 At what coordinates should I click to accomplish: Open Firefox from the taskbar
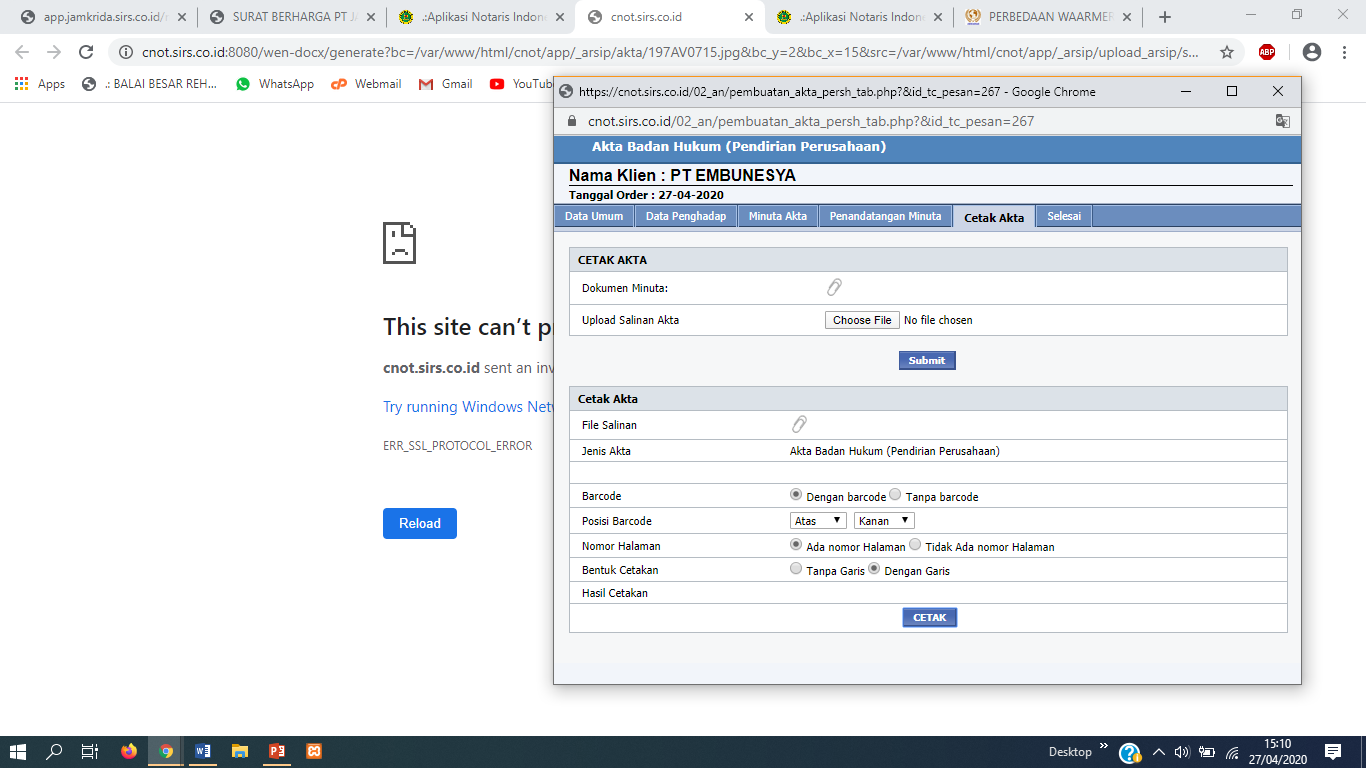129,751
